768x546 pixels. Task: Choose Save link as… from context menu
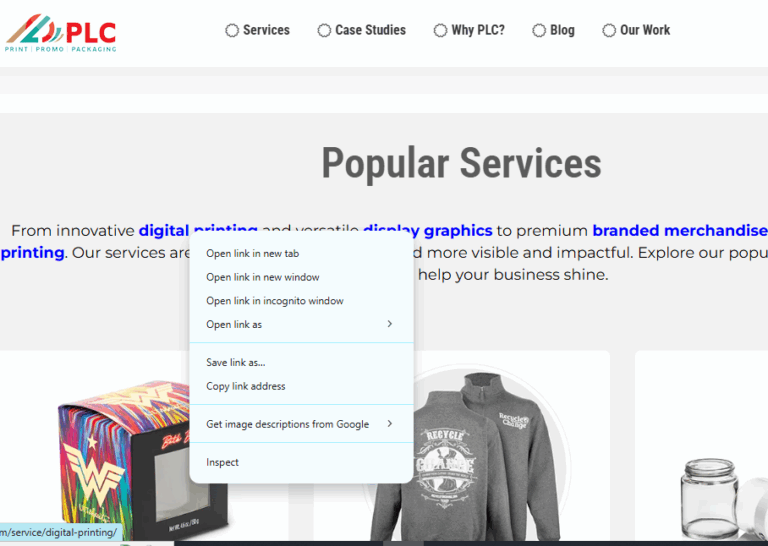click(x=235, y=363)
